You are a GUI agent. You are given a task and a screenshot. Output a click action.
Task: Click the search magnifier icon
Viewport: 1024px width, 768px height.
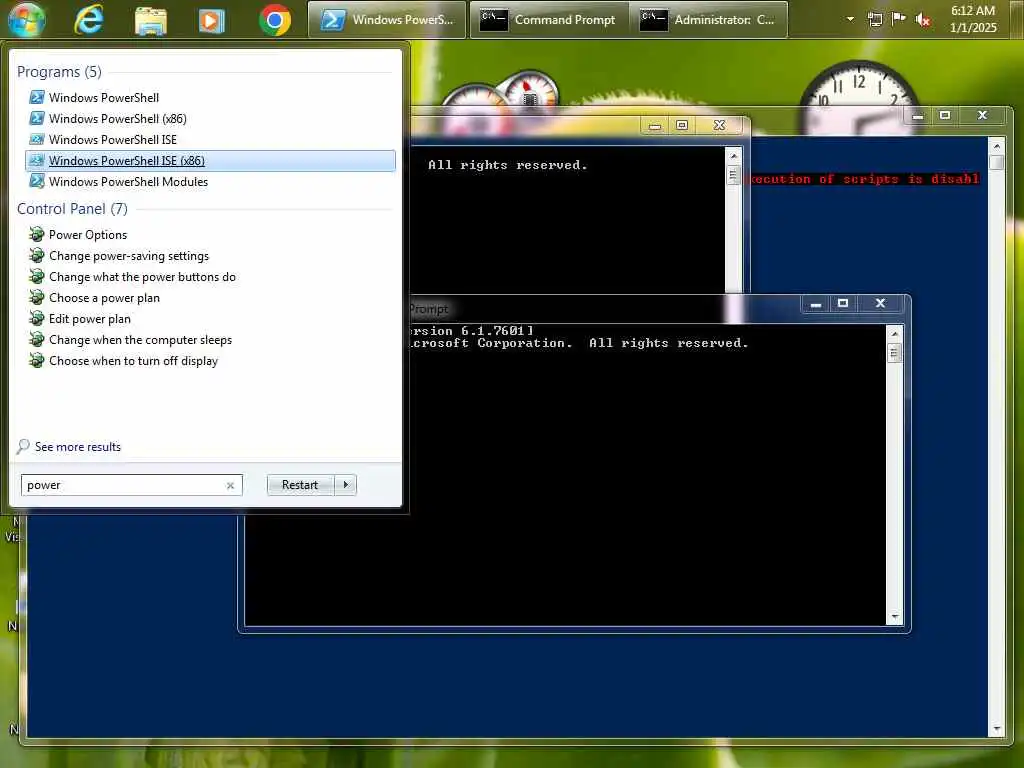(x=24, y=446)
